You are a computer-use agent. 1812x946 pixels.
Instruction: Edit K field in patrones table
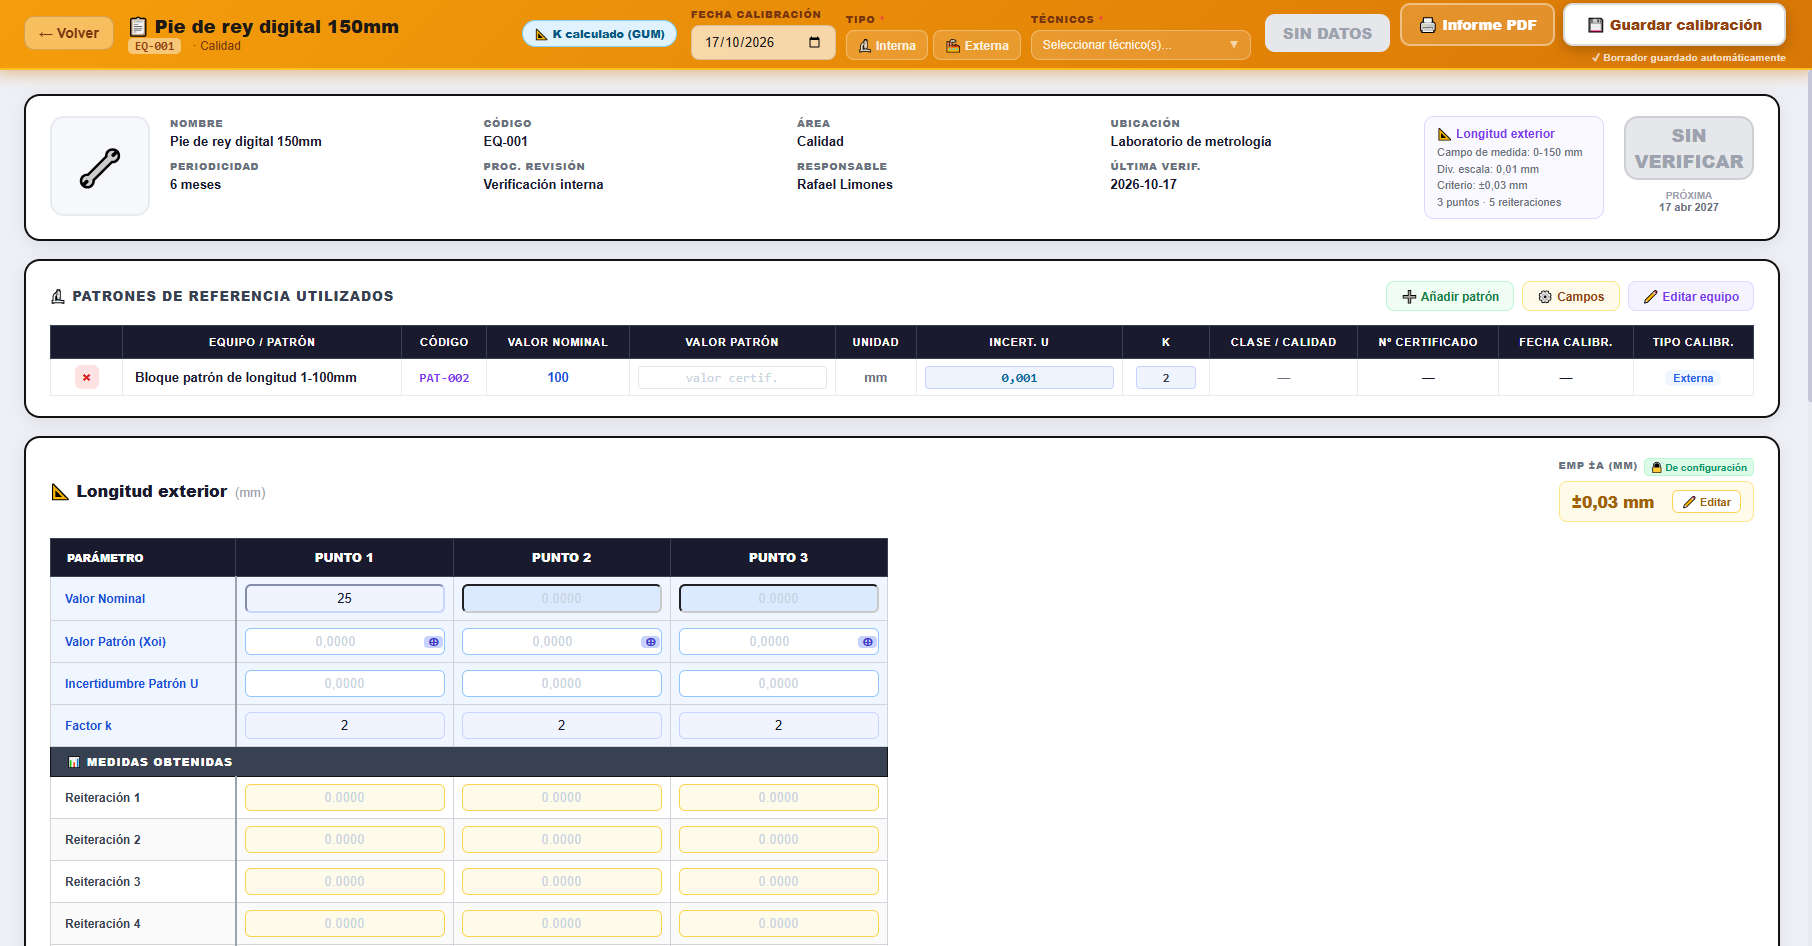1166,378
